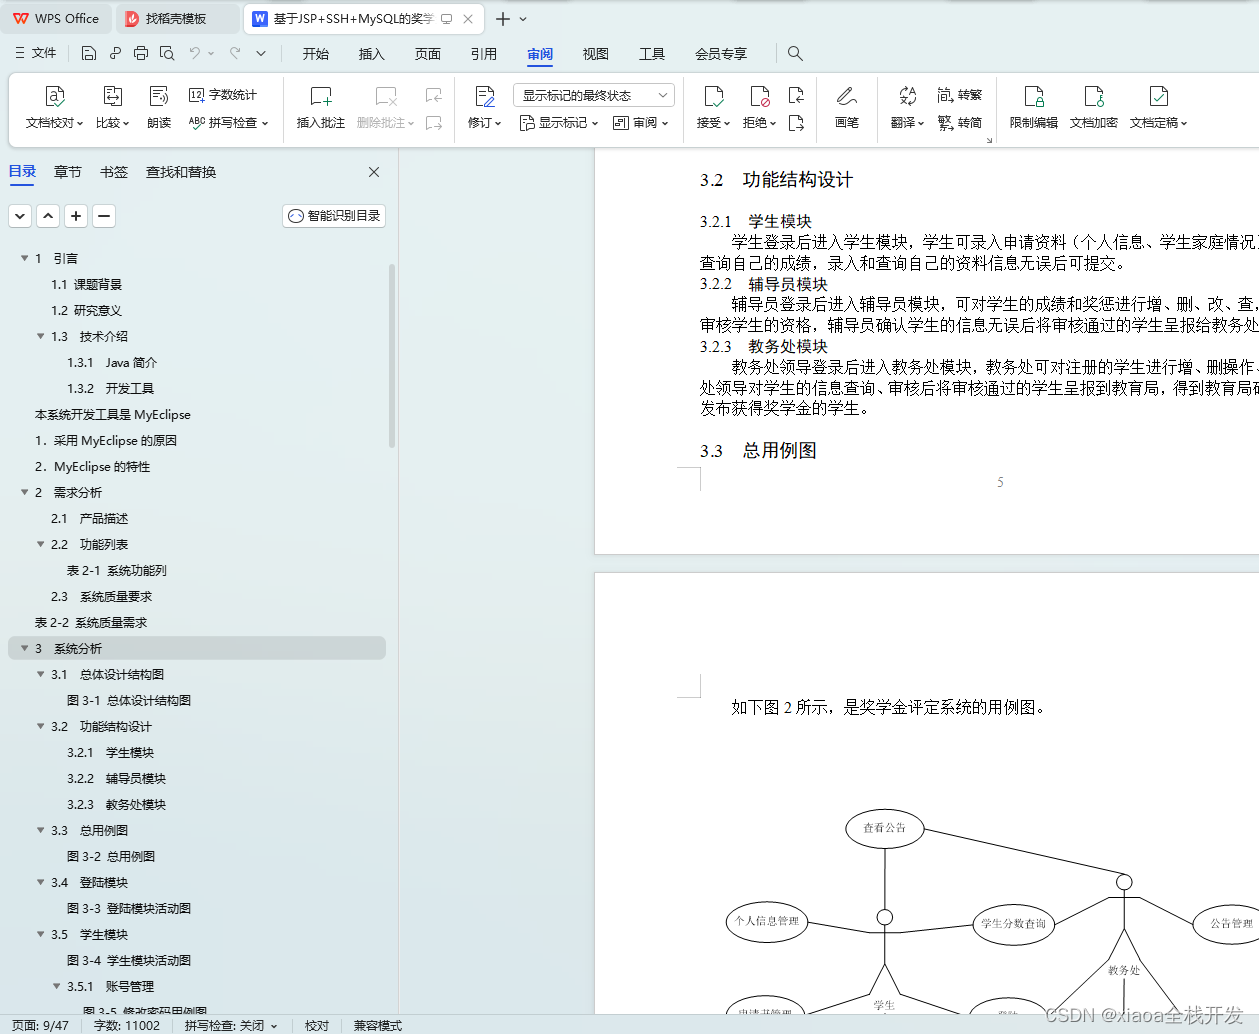Collapse the 3 系统分析 tree node
This screenshot has height=1034, width=1259.
click(23, 648)
